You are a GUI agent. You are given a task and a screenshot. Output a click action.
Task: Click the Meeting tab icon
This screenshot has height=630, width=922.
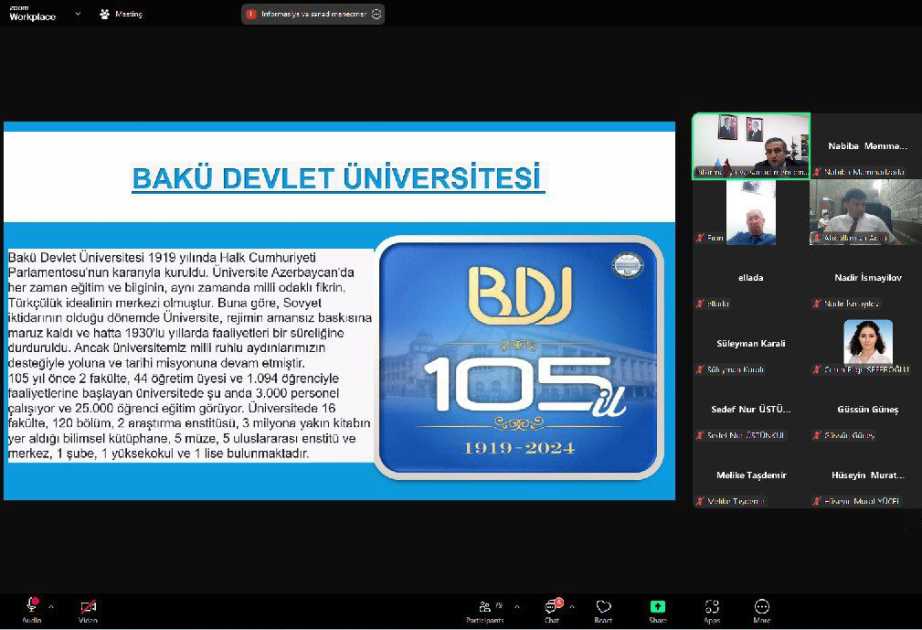[x=105, y=14]
